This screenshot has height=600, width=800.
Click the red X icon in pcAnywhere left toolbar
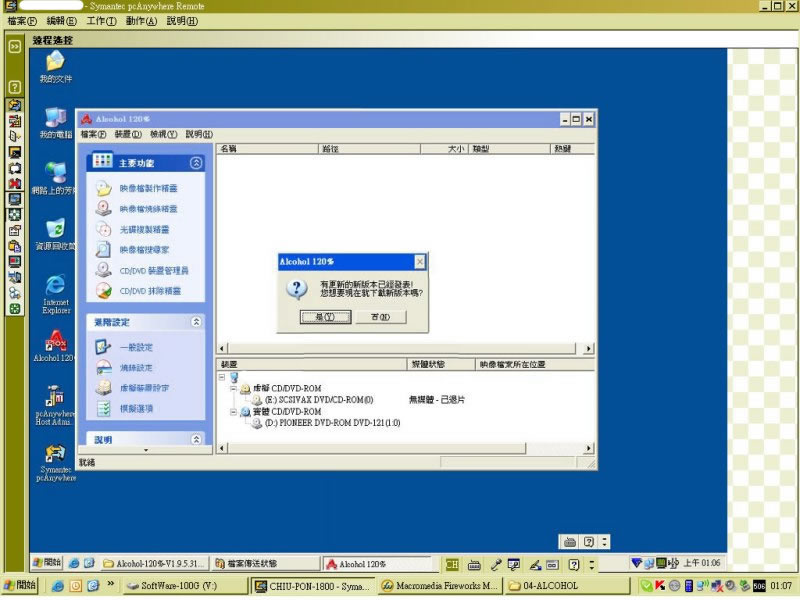point(15,183)
